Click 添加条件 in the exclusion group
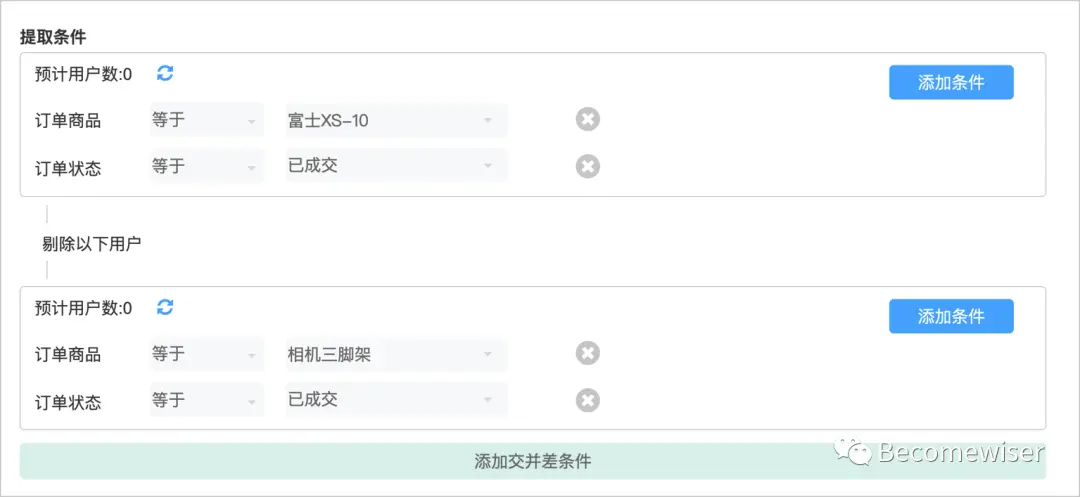 point(950,317)
